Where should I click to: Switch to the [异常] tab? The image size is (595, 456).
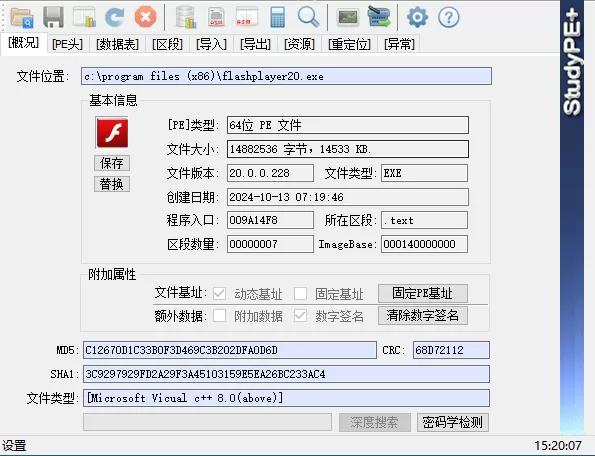click(399, 44)
